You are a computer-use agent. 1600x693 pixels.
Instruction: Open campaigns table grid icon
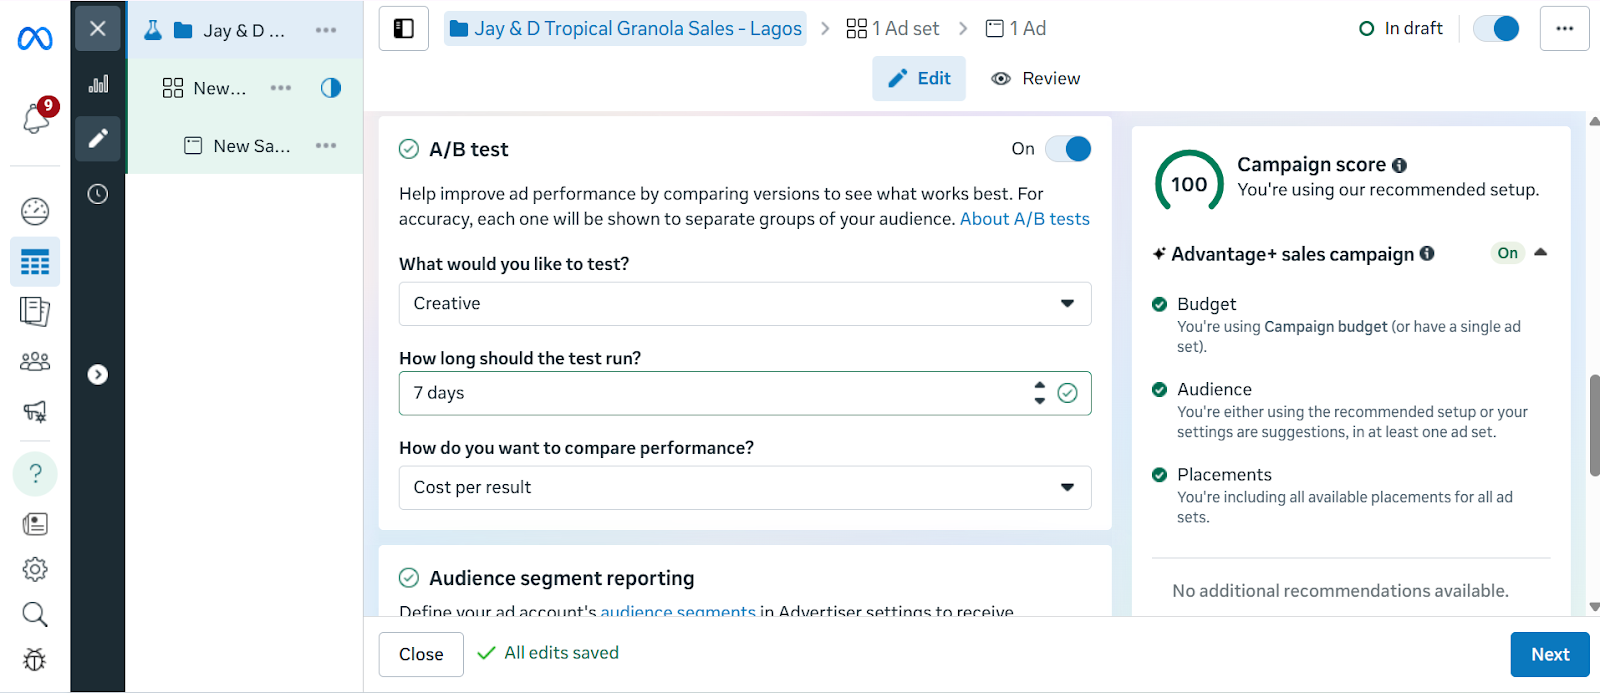[x=35, y=262]
